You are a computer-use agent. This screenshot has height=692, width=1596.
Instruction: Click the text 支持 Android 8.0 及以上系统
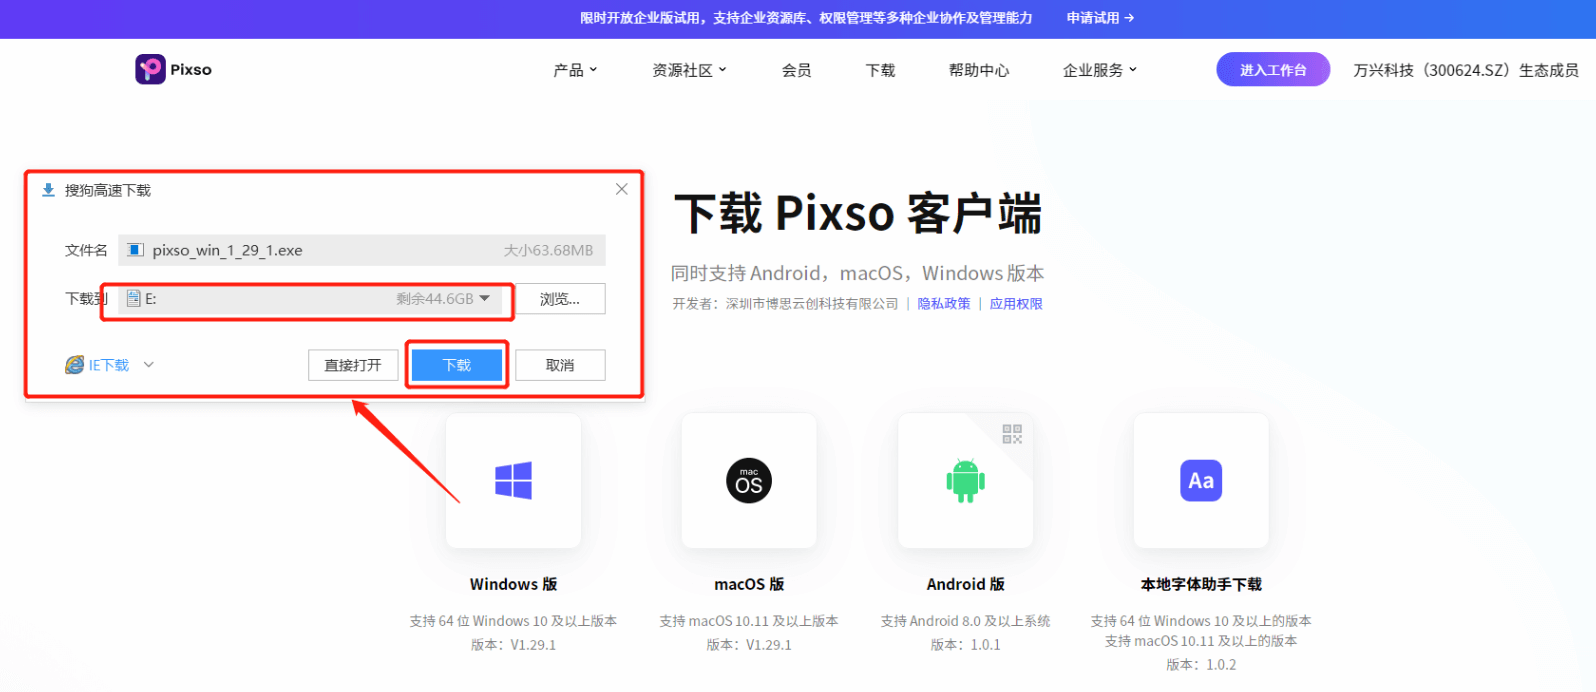pyautogui.click(x=965, y=621)
